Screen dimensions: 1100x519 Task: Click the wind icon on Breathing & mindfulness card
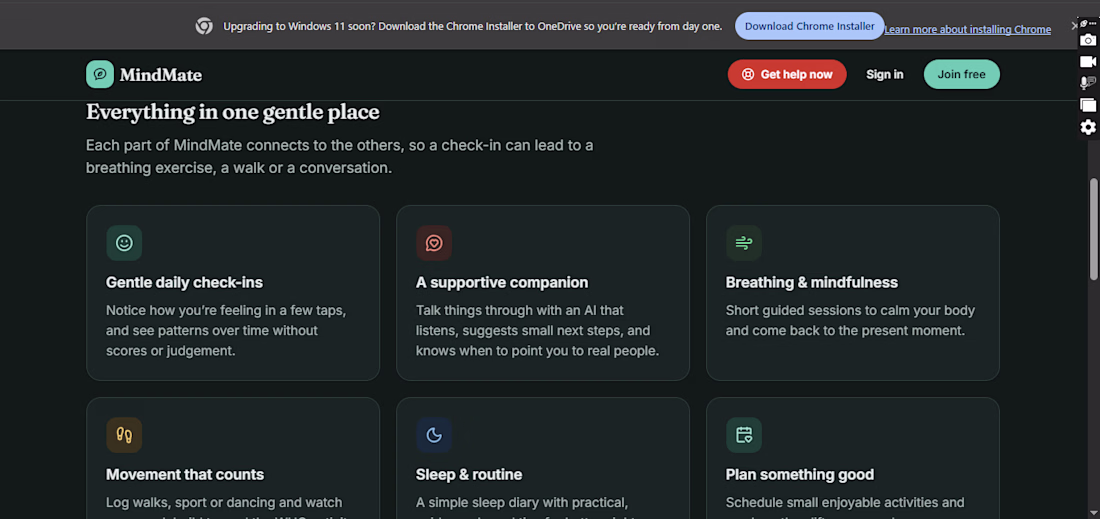[x=744, y=243]
